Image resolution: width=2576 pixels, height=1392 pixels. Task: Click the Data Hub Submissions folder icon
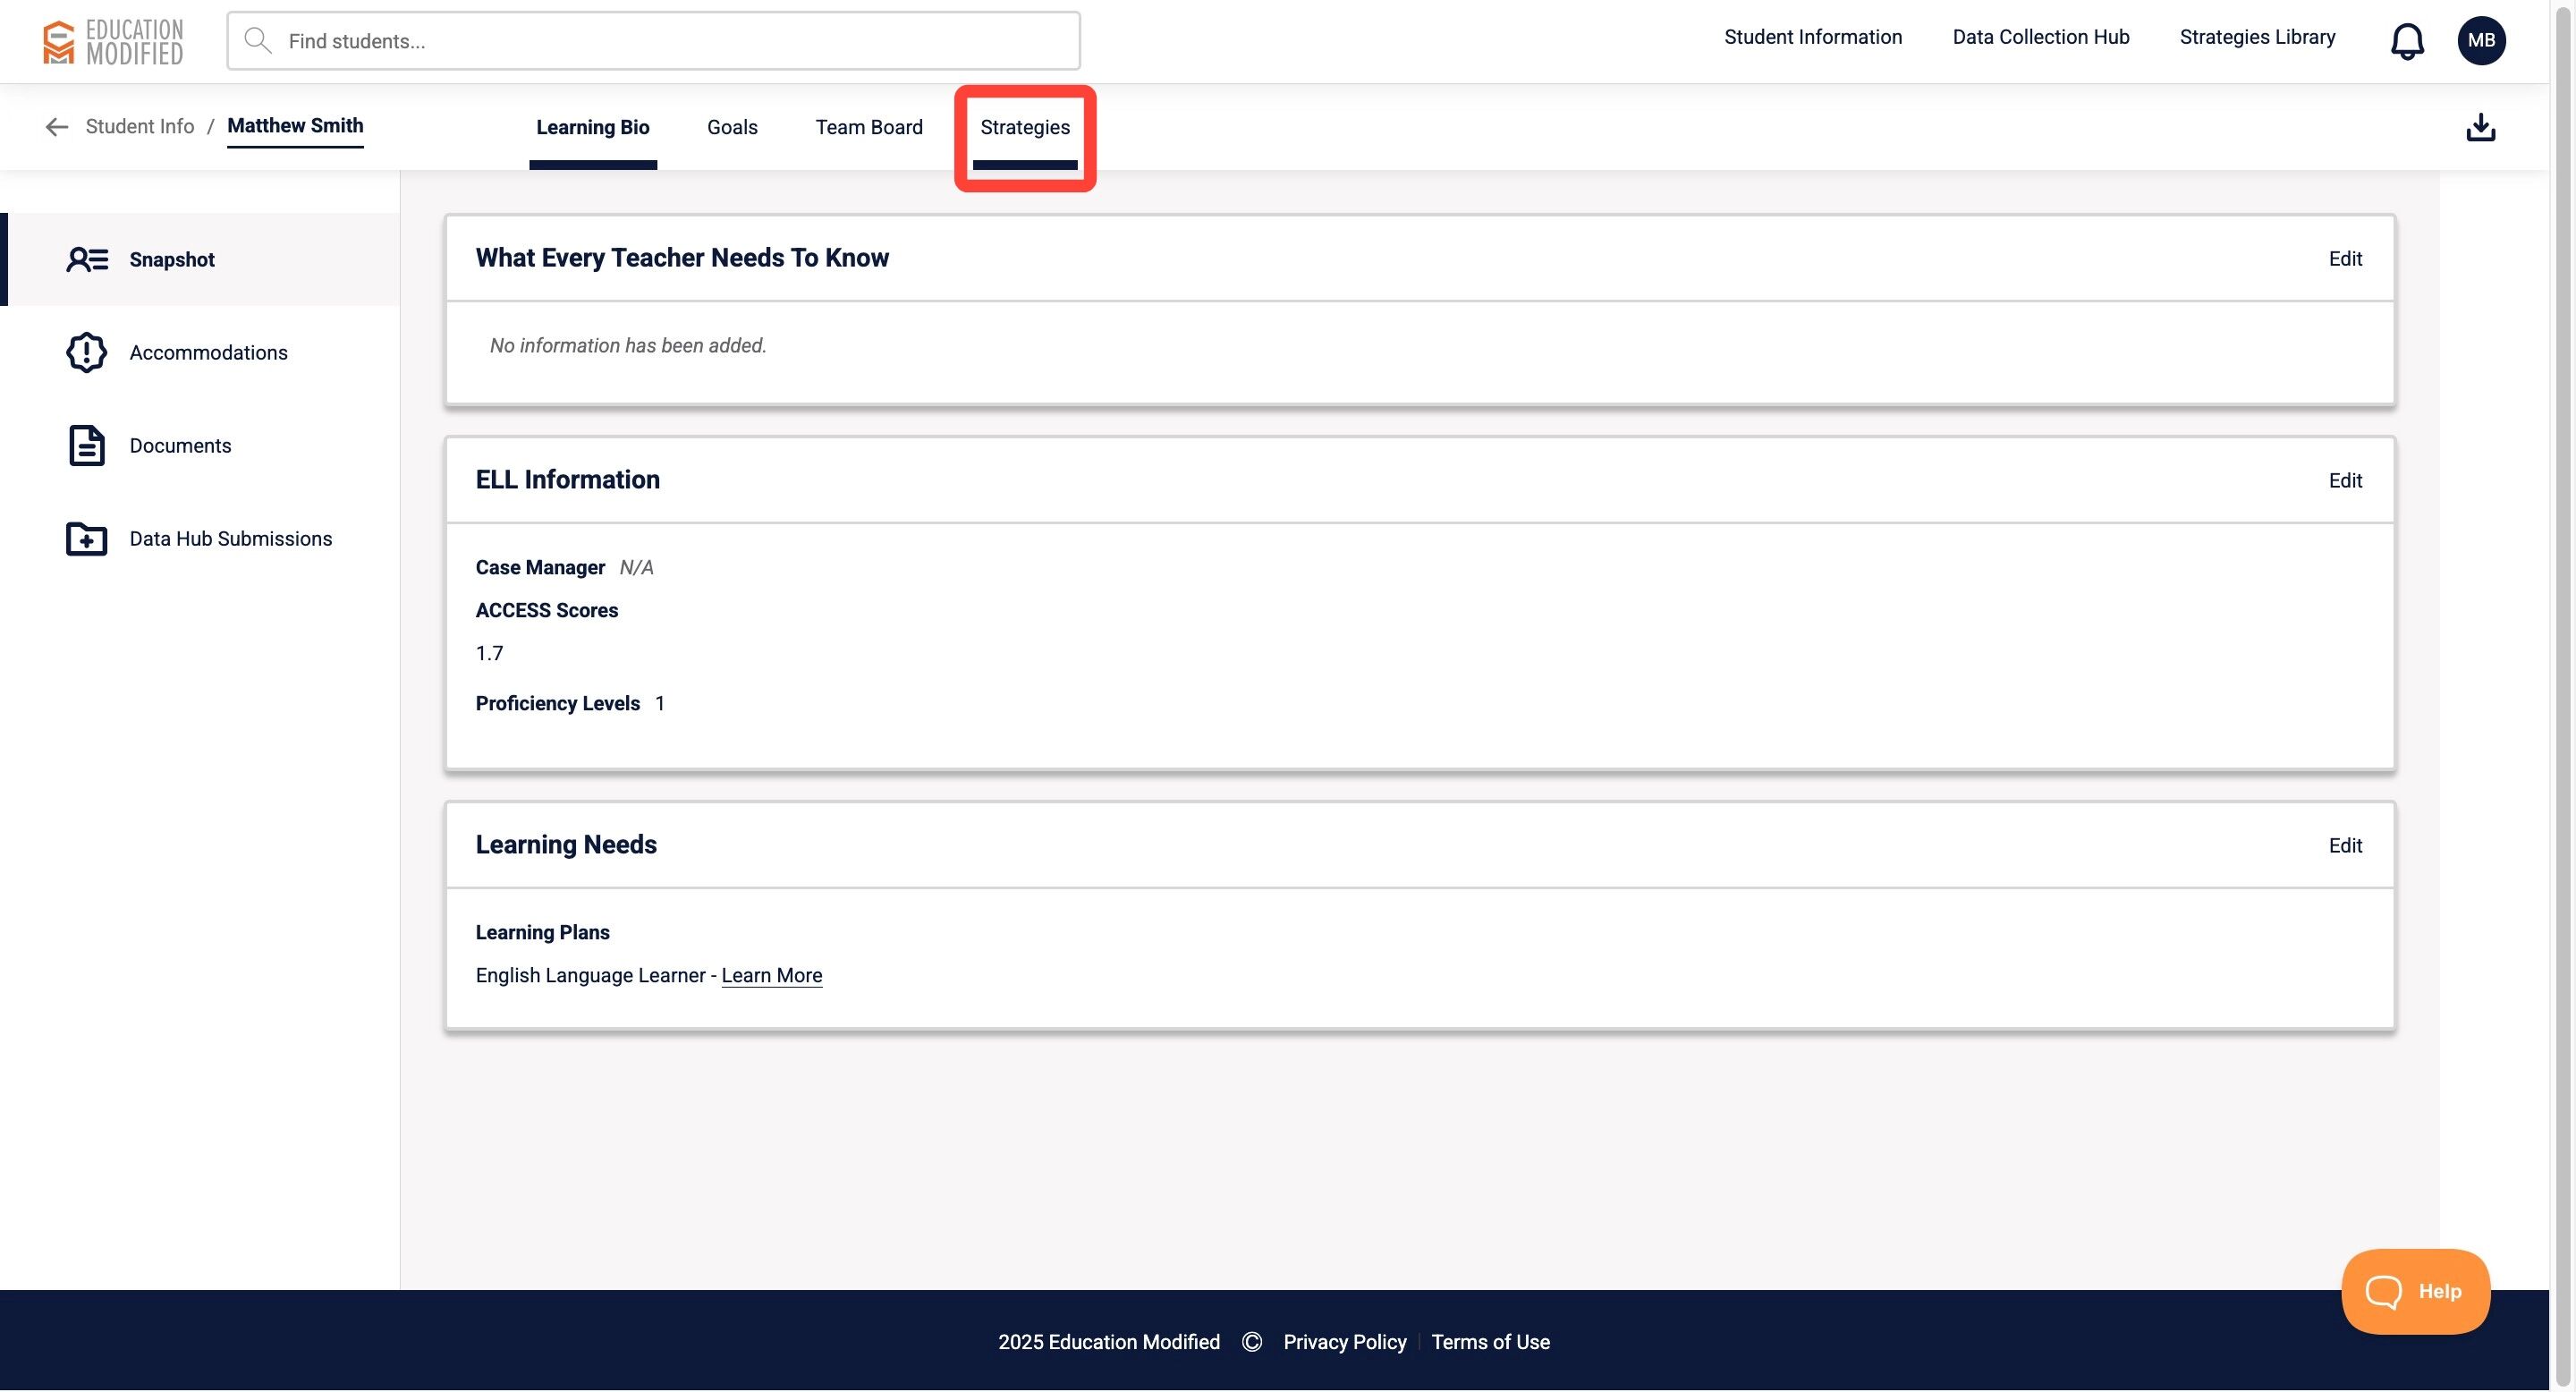coord(87,539)
